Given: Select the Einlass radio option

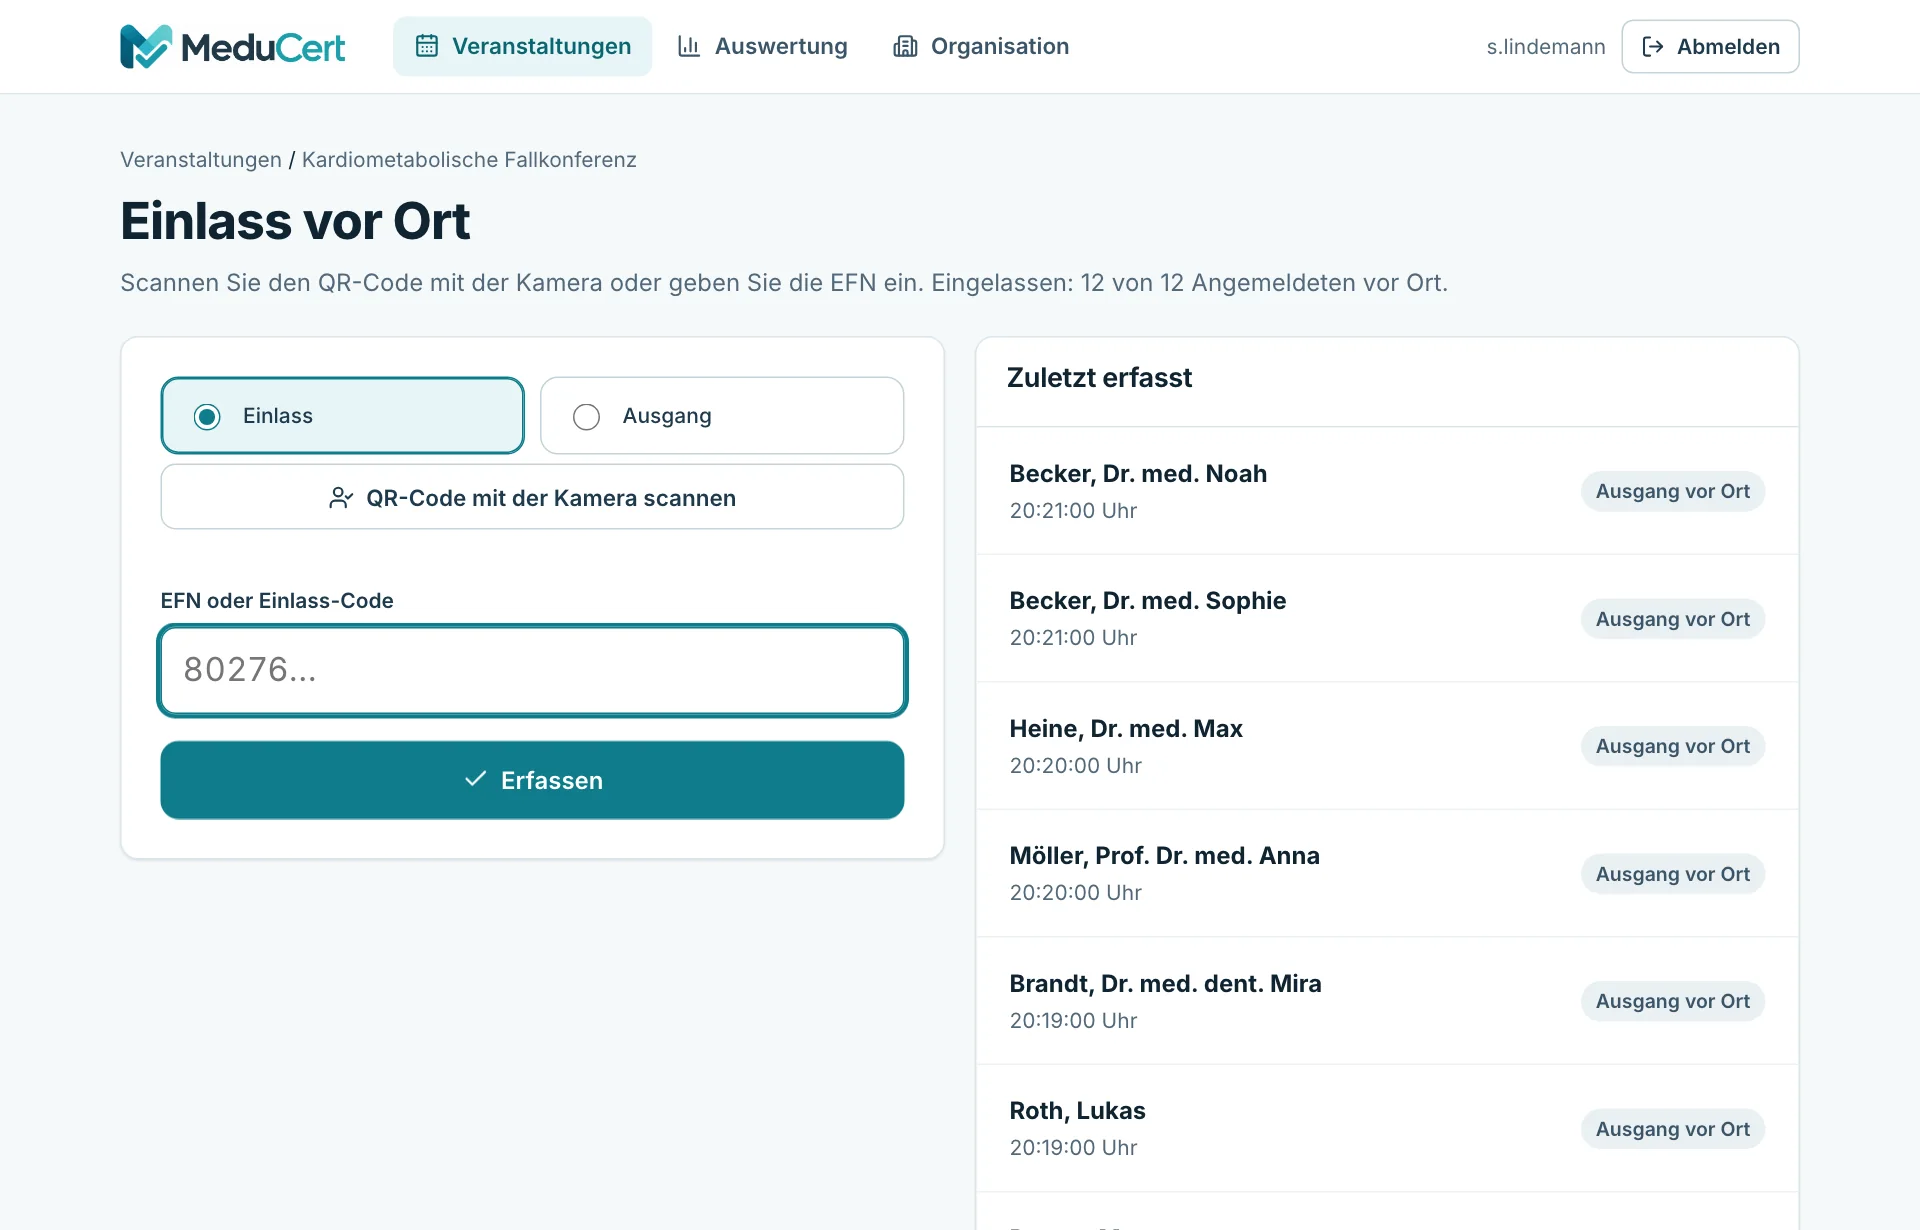Looking at the screenshot, I should tap(342, 416).
